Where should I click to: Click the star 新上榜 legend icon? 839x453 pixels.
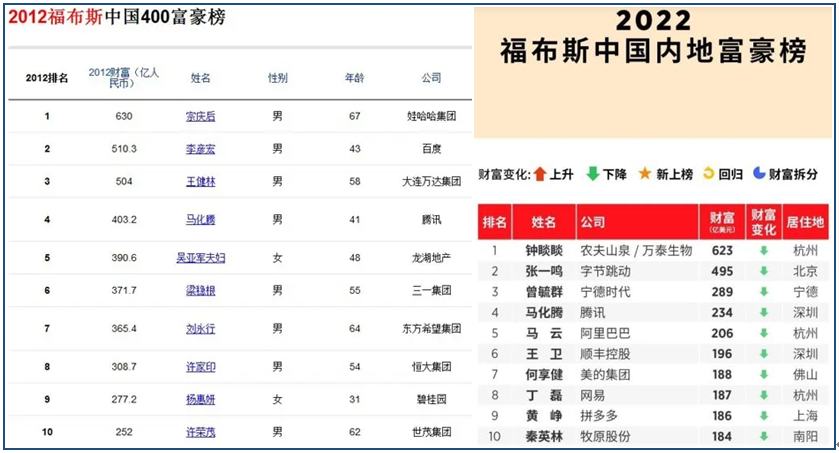[645, 173]
